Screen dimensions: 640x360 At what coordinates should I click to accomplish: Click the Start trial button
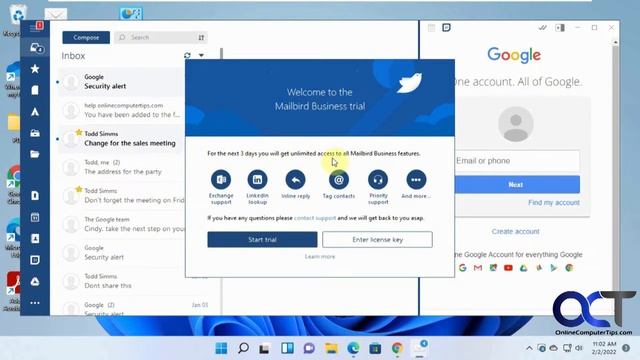tap(262, 240)
